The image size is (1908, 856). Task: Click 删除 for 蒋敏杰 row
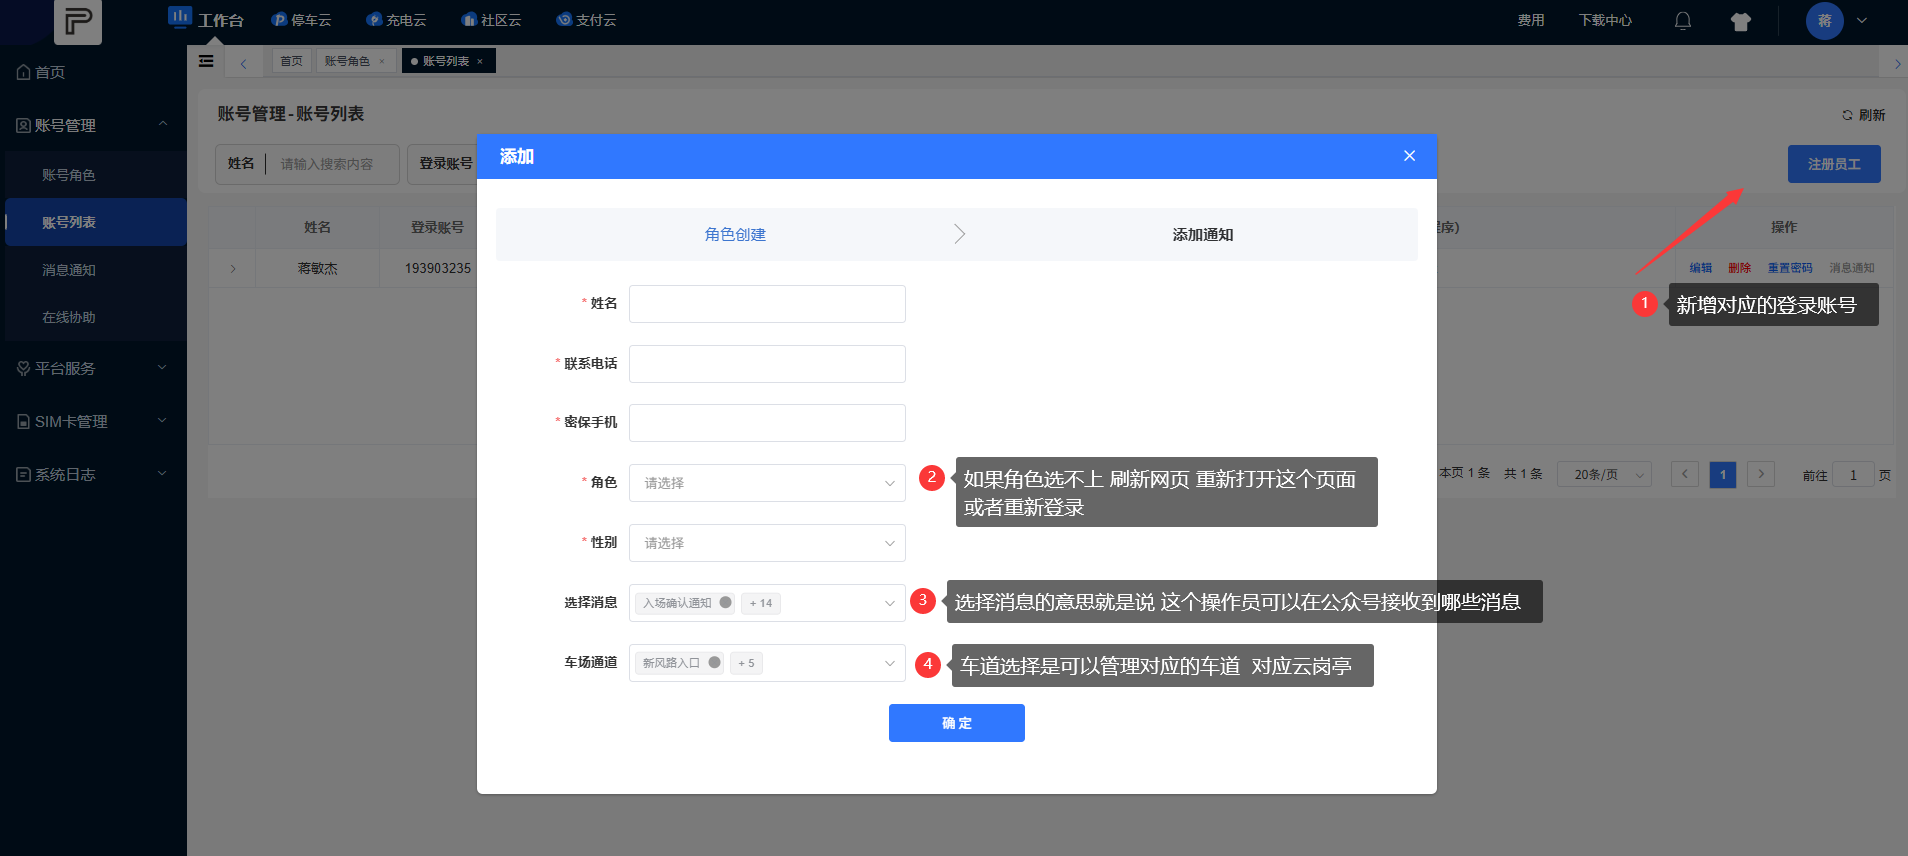tap(1740, 268)
